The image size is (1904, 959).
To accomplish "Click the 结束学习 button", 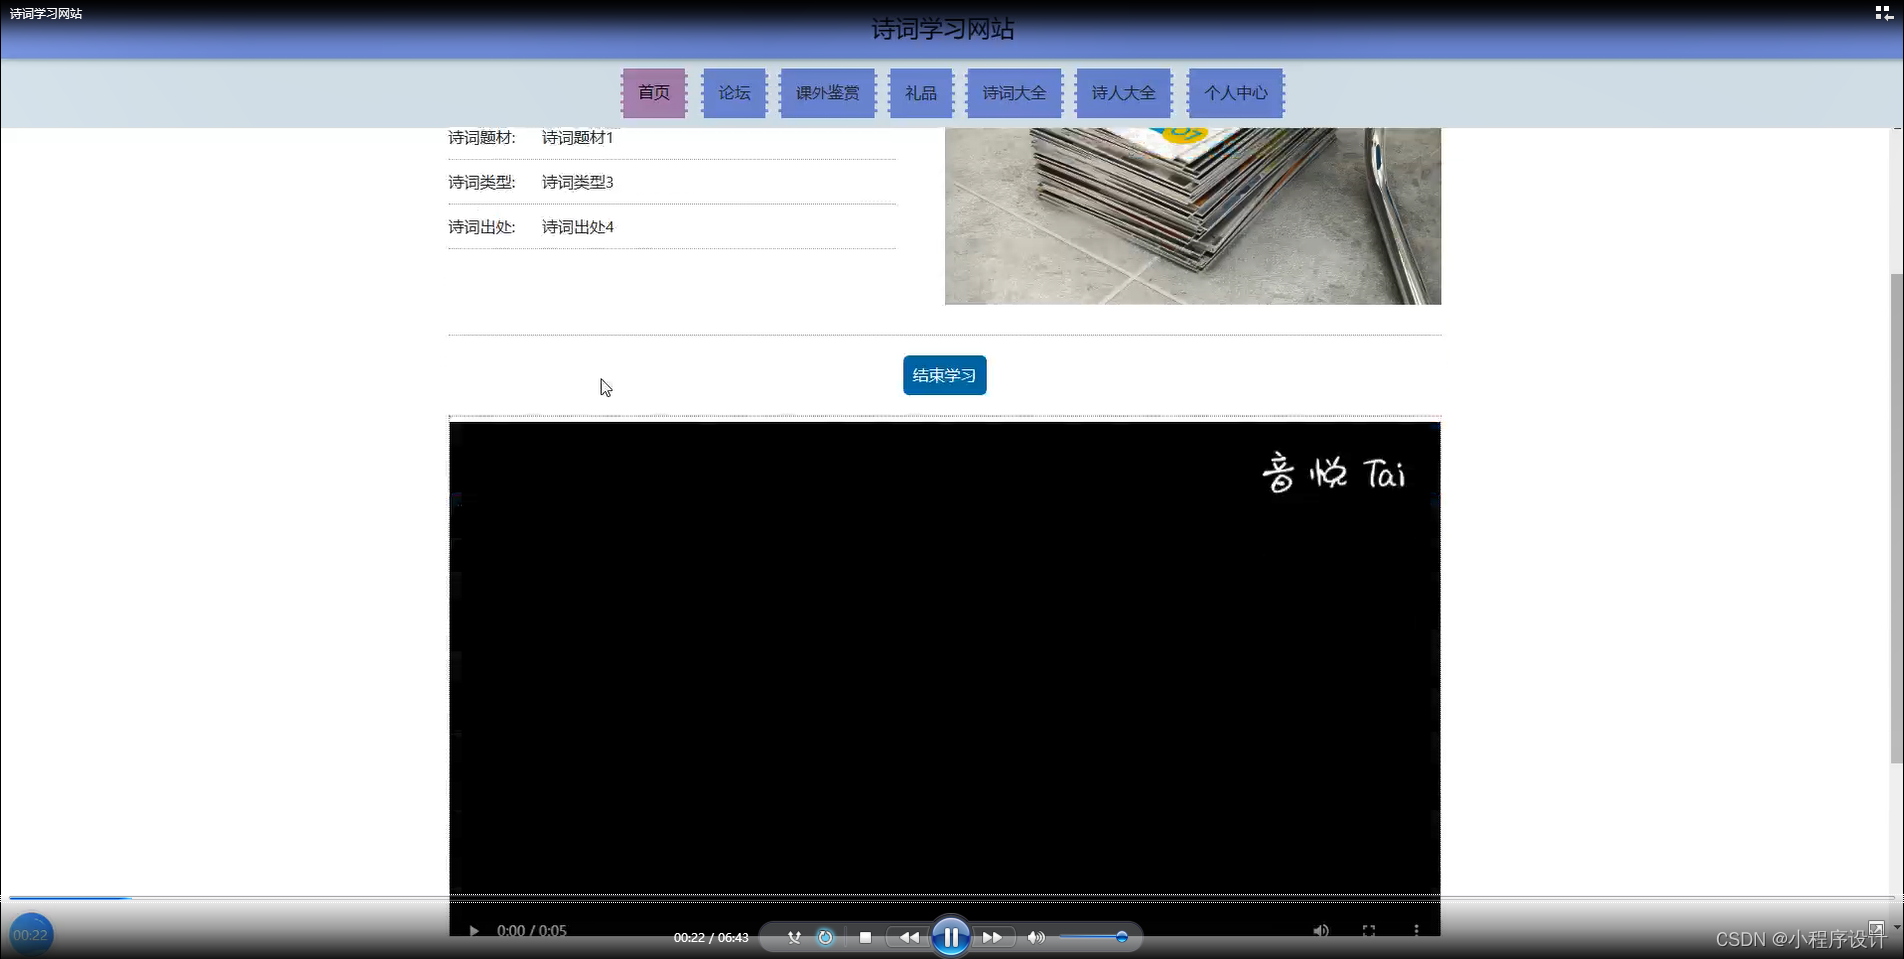I will pos(944,375).
